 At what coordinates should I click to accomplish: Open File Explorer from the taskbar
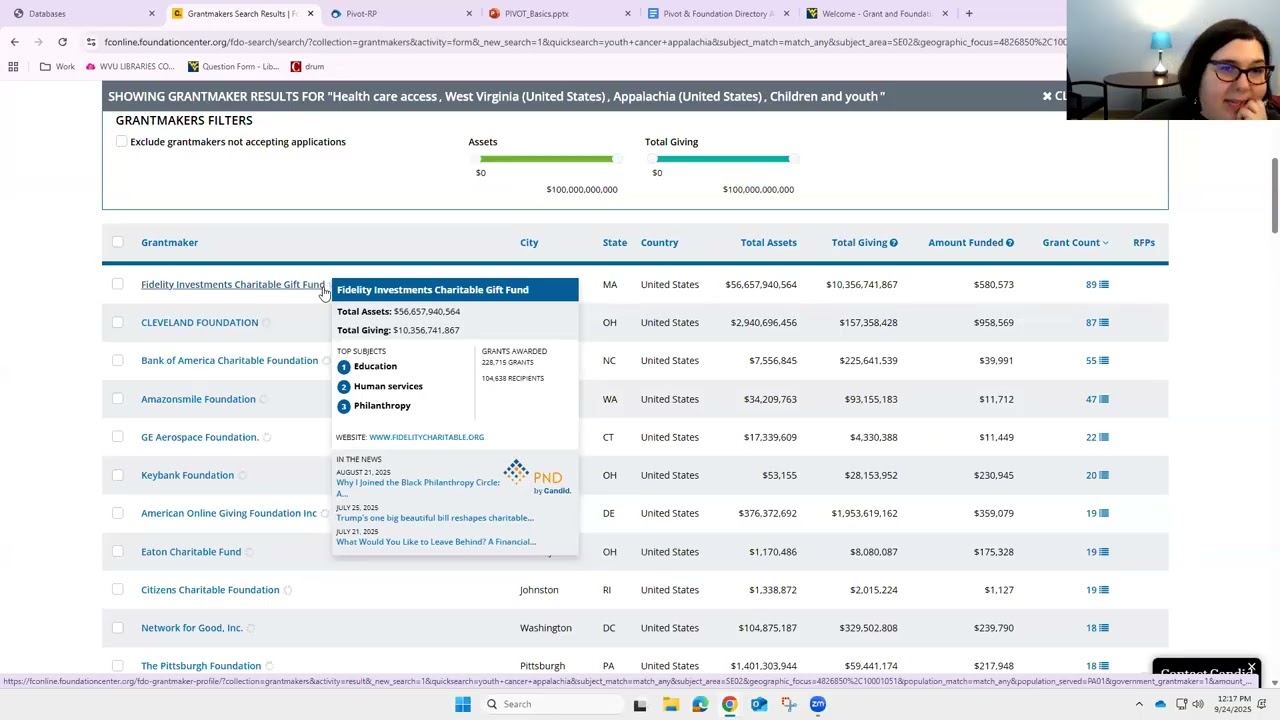[670, 704]
